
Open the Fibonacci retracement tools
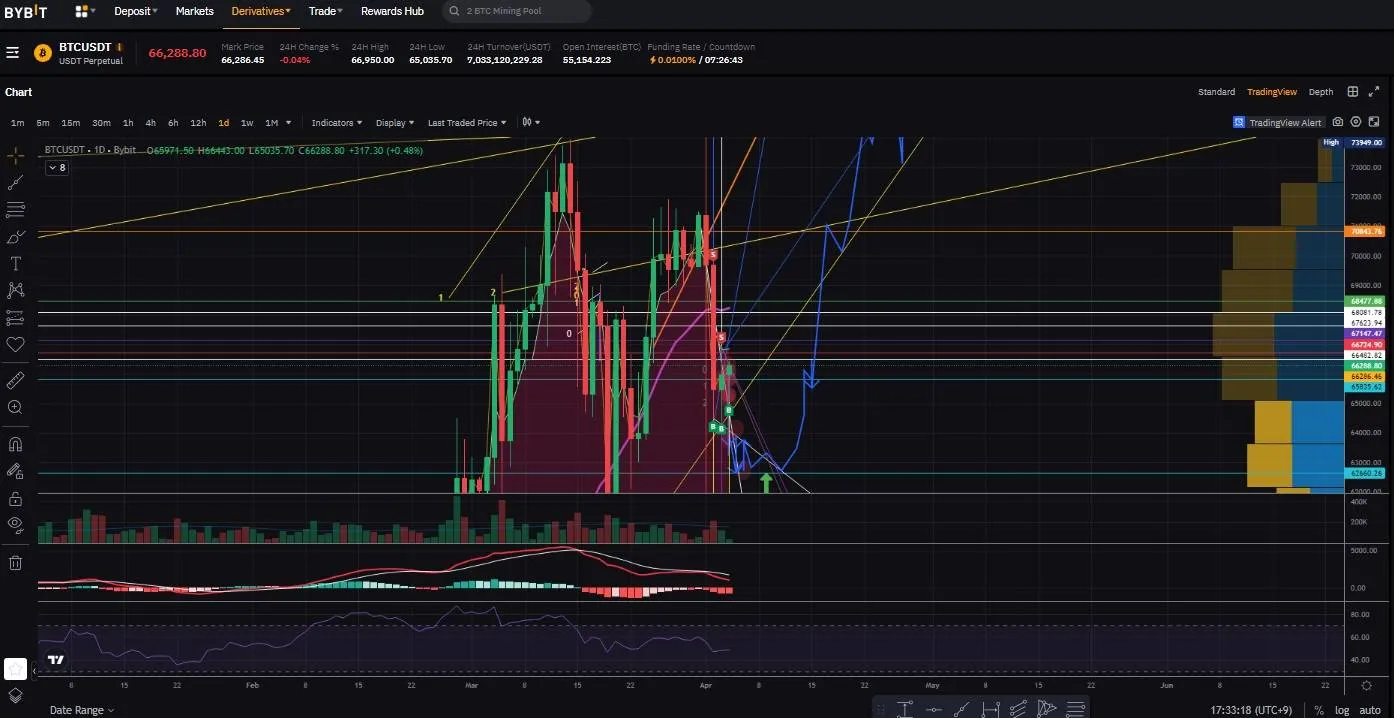[x=16, y=210]
